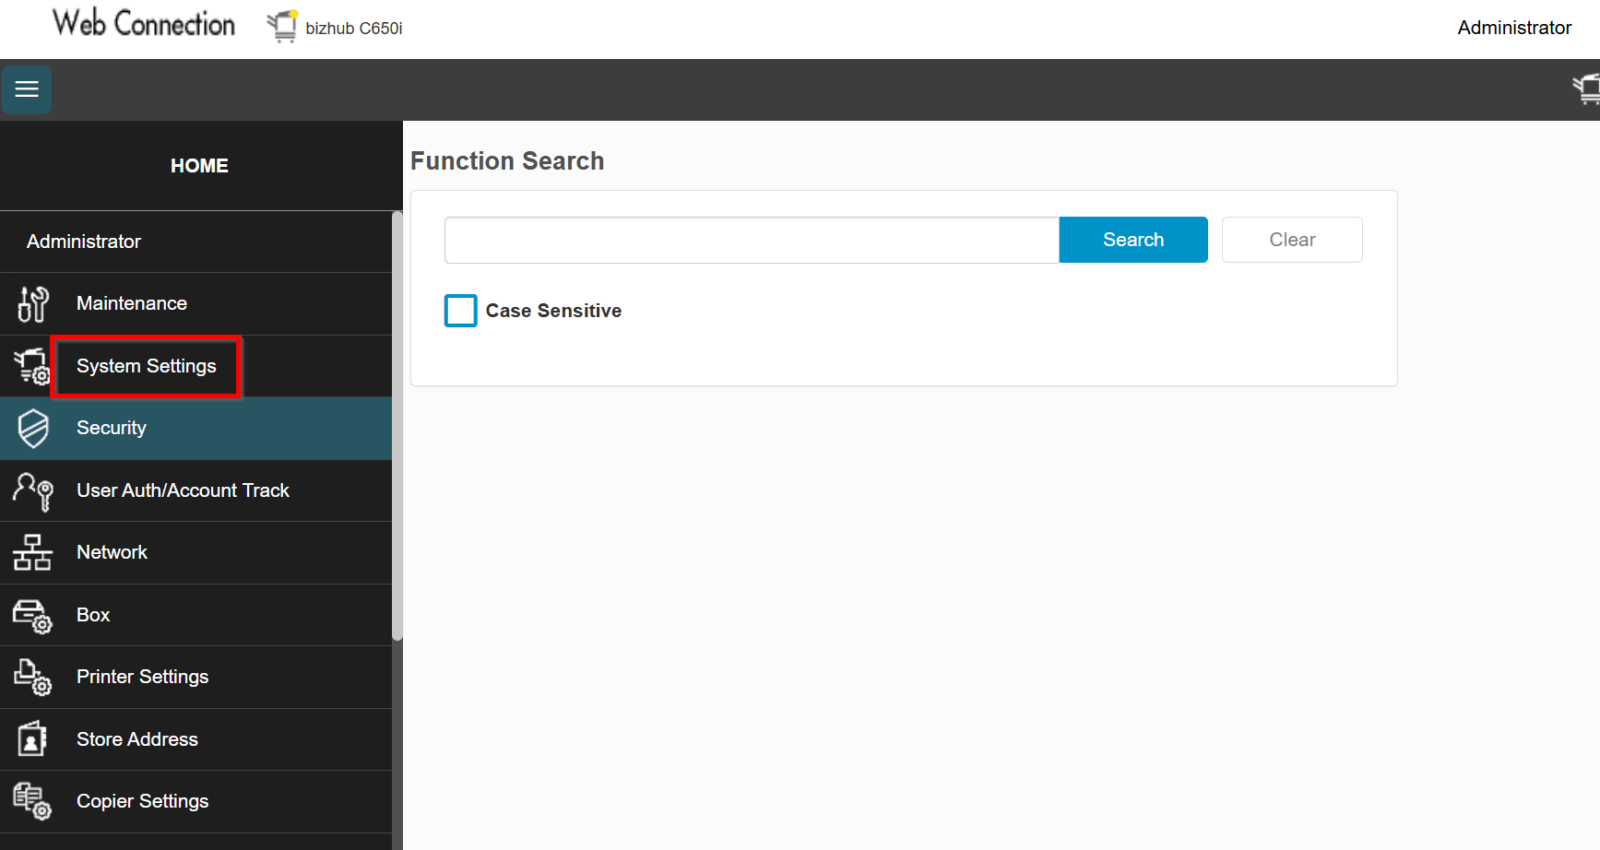
Task: Click the device icon in the top-right corner
Action: tap(1586, 89)
